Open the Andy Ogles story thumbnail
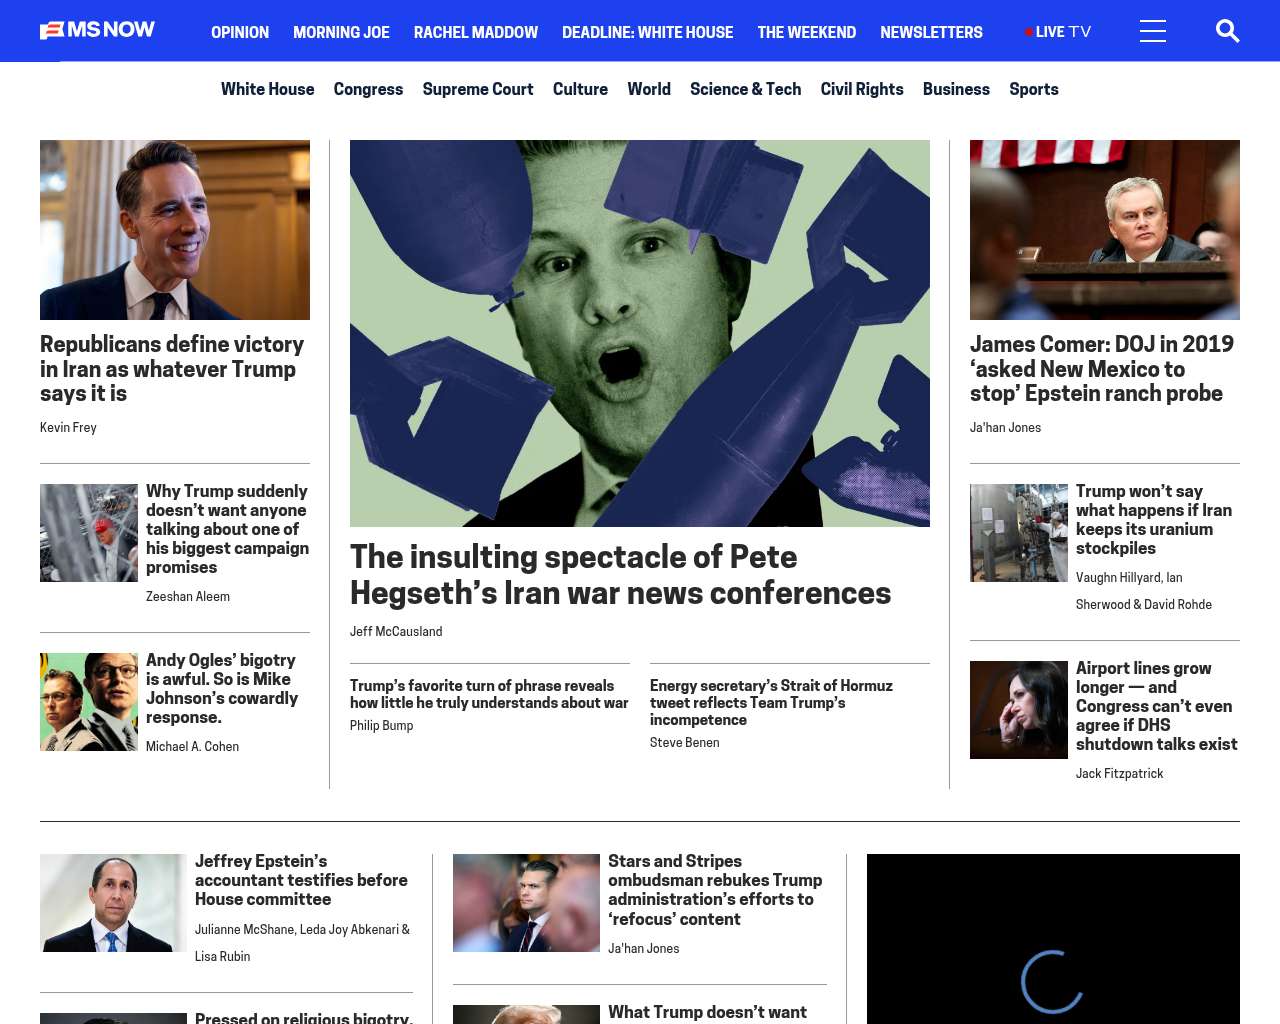1280x1024 pixels. pyautogui.click(x=89, y=702)
